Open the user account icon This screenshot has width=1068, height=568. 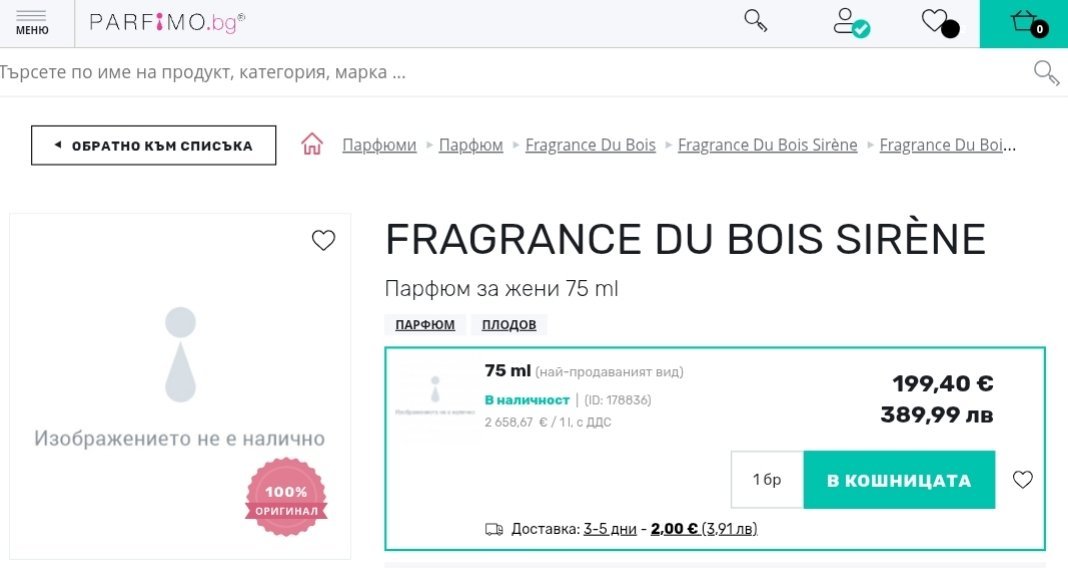click(x=851, y=23)
